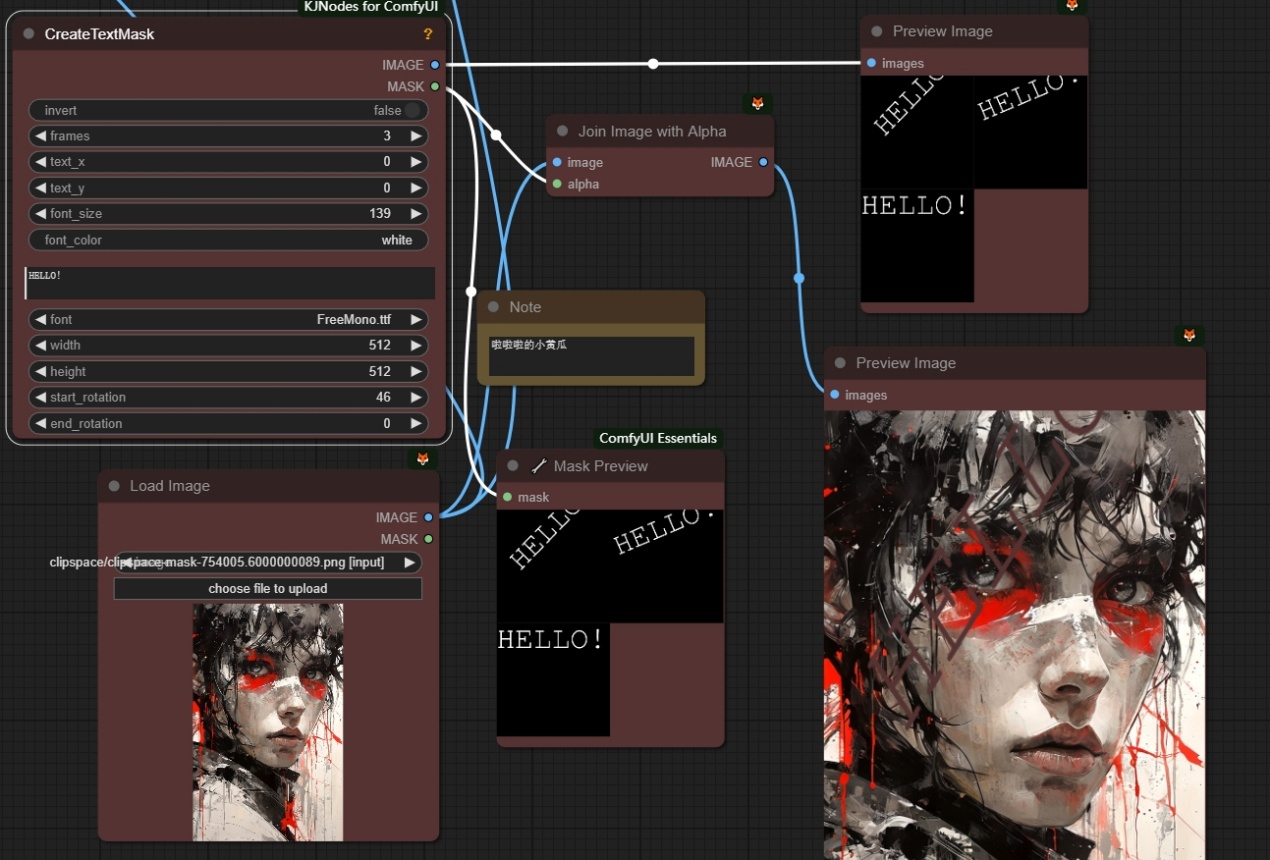Viewport: 1270px width, 860px height.
Task: Toggle the invert switch in CreateTextMask
Action: click(411, 110)
